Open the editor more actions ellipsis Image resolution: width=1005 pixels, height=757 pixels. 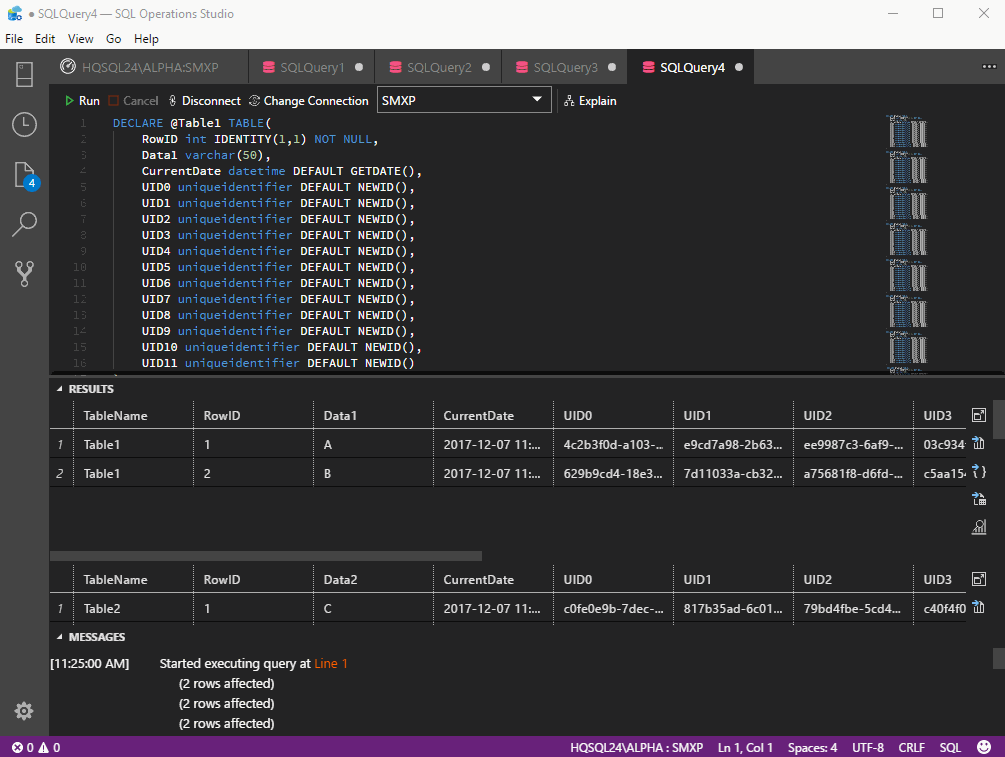[x=989, y=67]
